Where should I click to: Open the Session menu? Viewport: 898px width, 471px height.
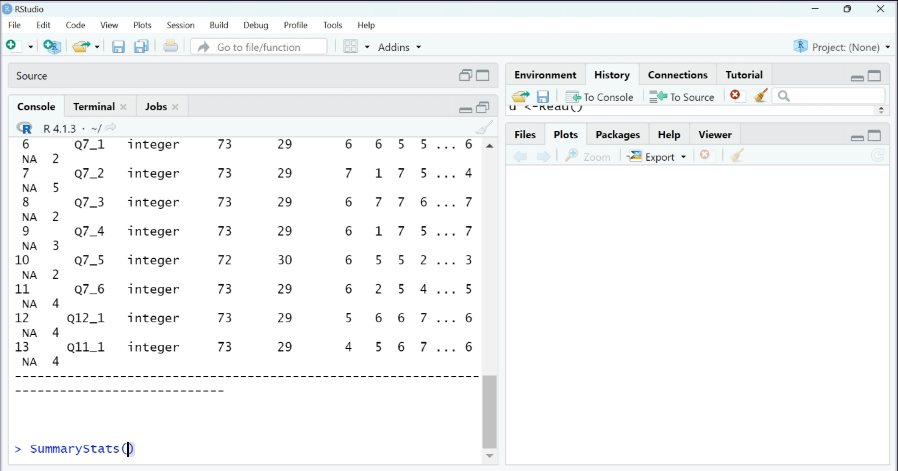click(180, 25)
